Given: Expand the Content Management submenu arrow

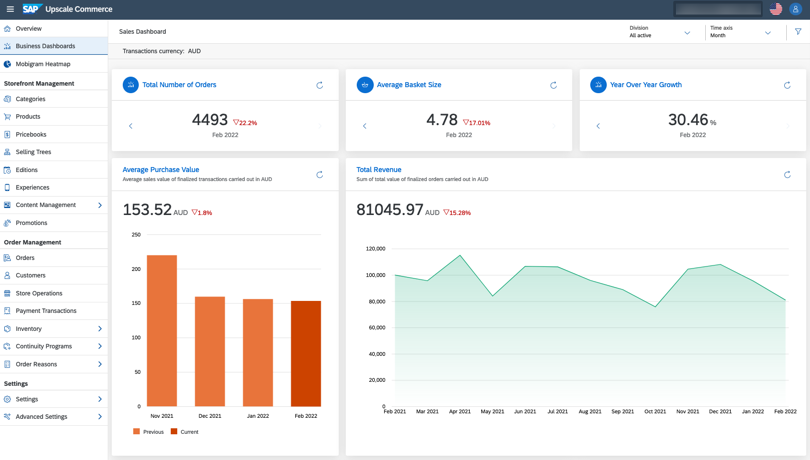Looking at the screenshot, I should (100, 205).
